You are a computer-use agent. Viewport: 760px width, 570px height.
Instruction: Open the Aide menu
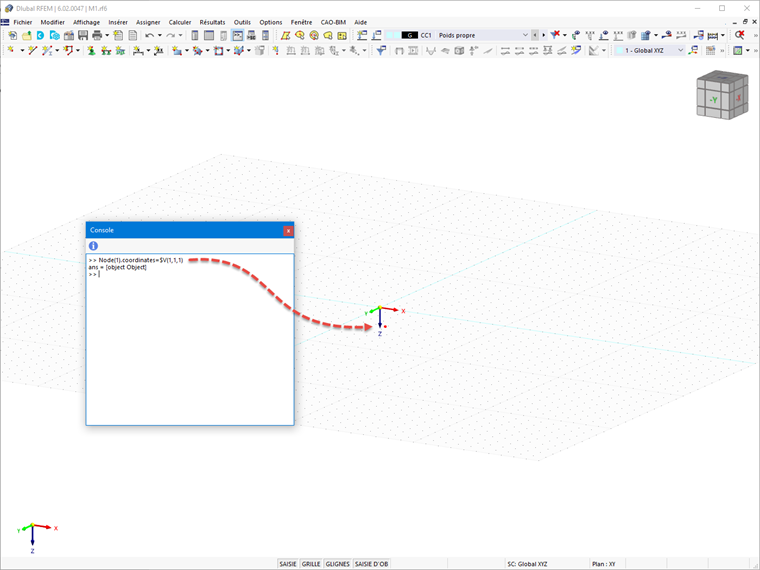[361, 22]
